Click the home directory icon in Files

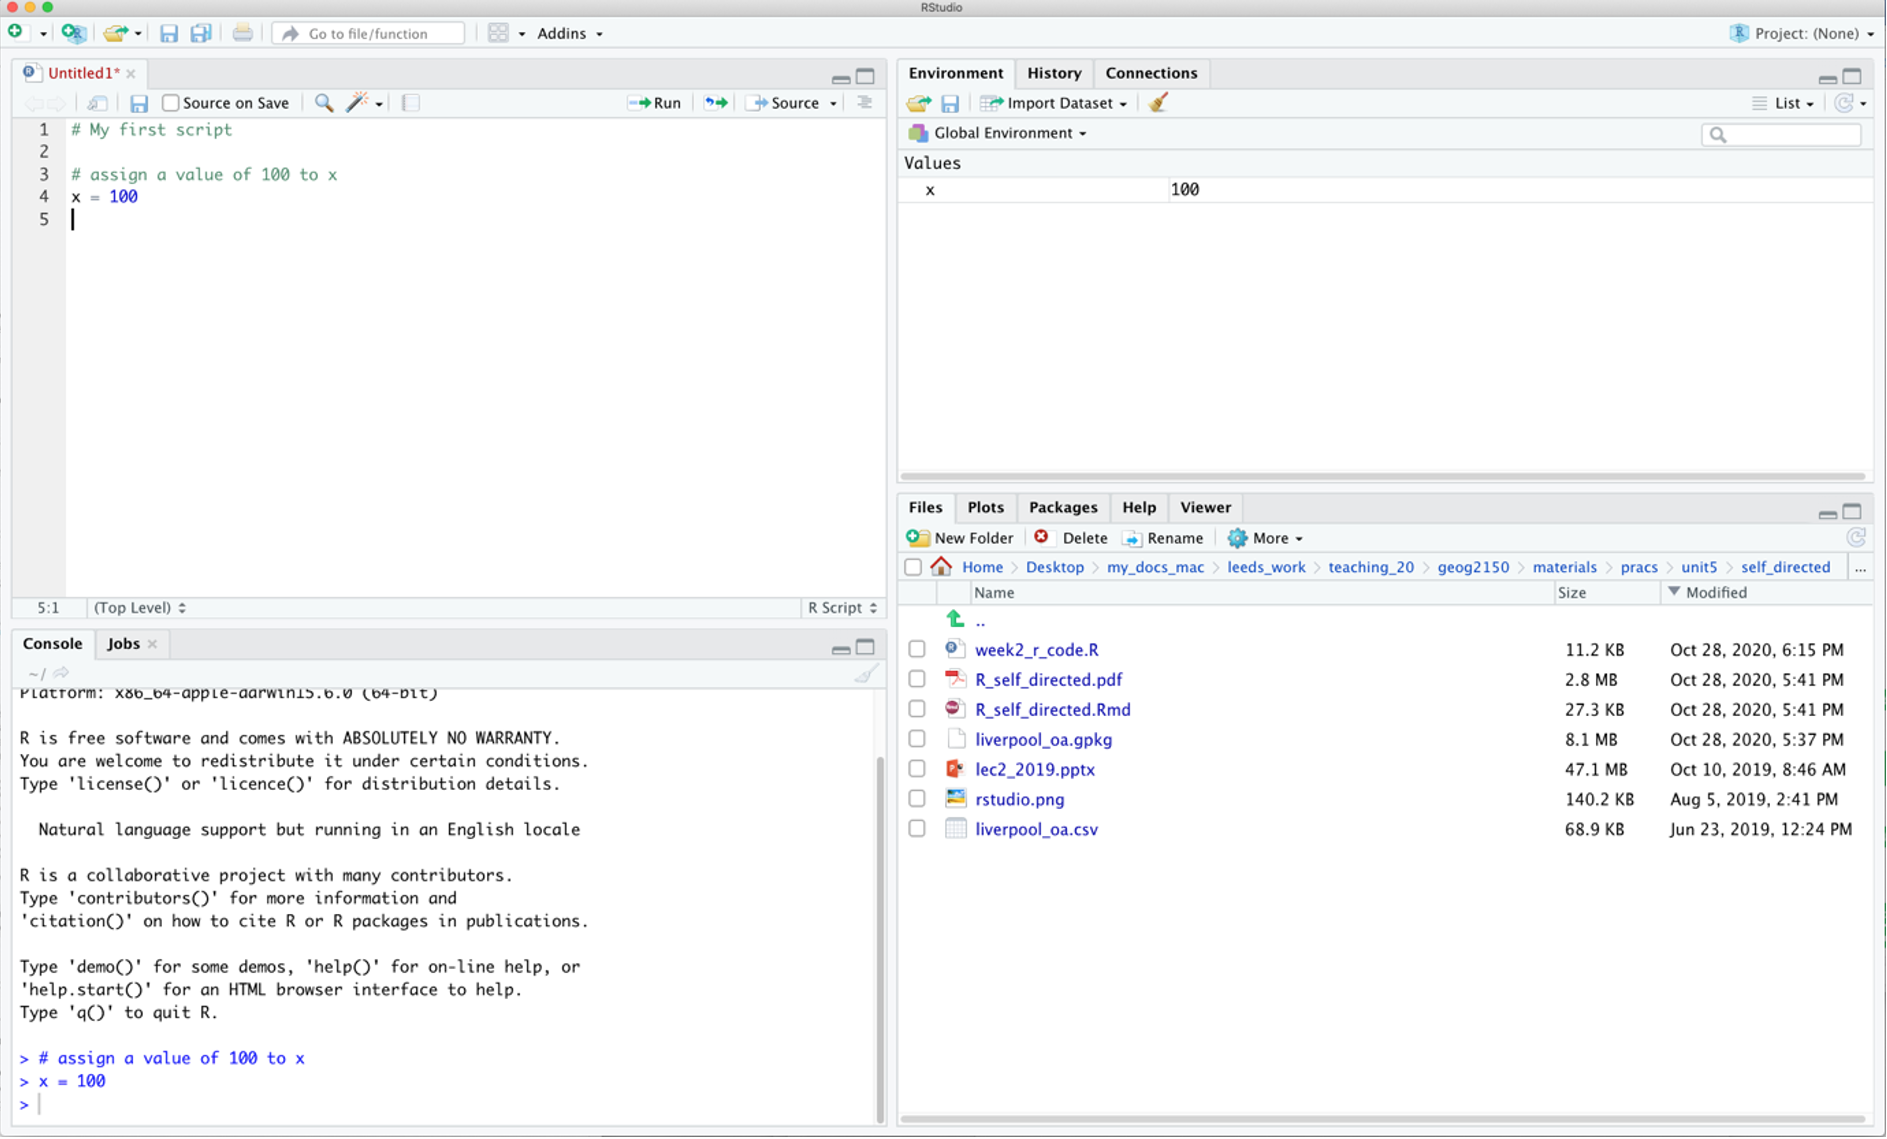941,567
